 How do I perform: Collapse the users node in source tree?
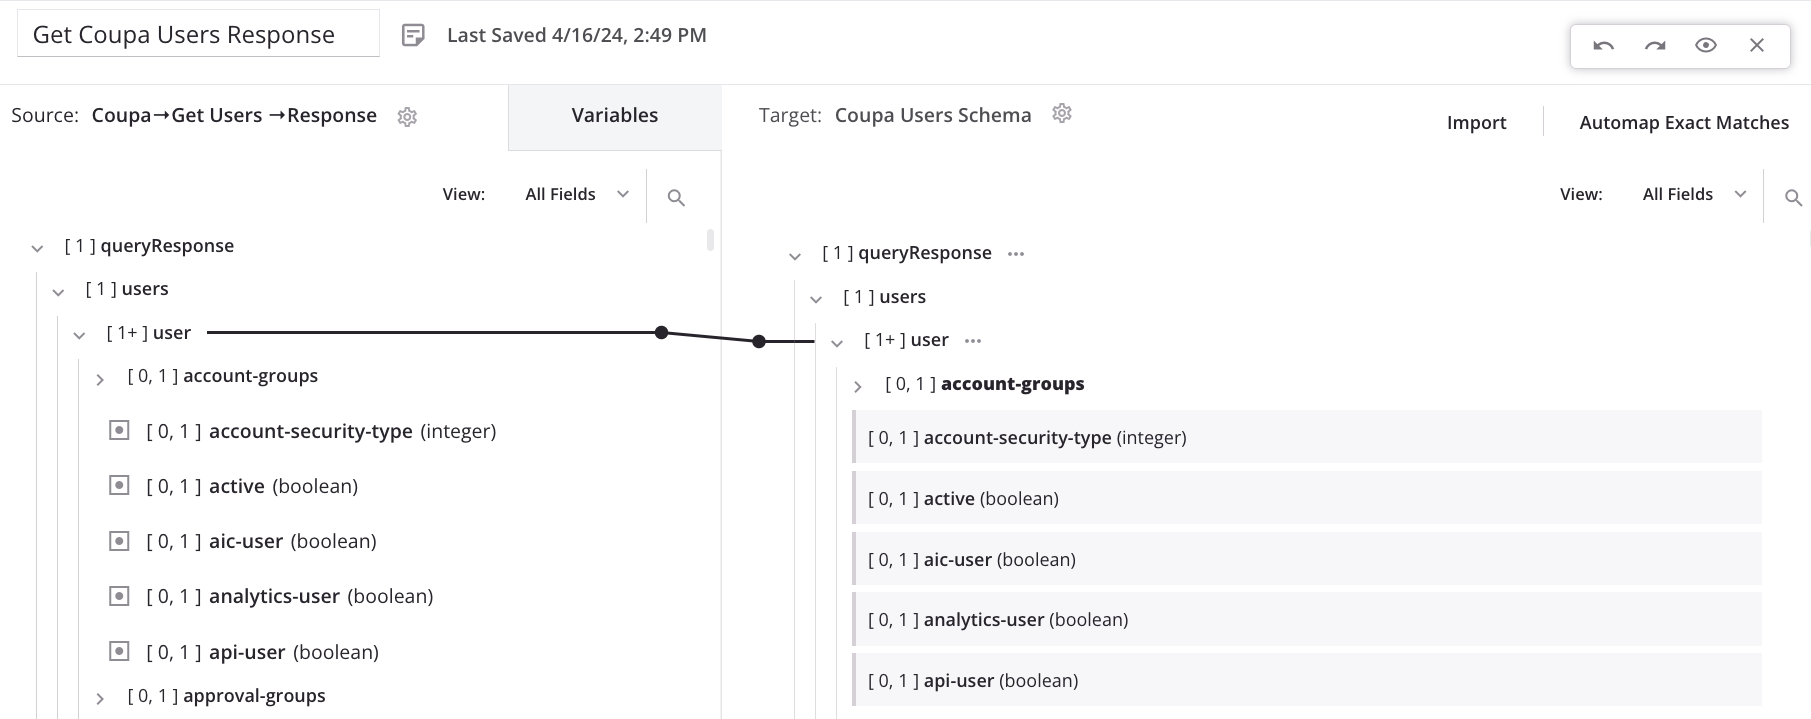click(58, 291)
